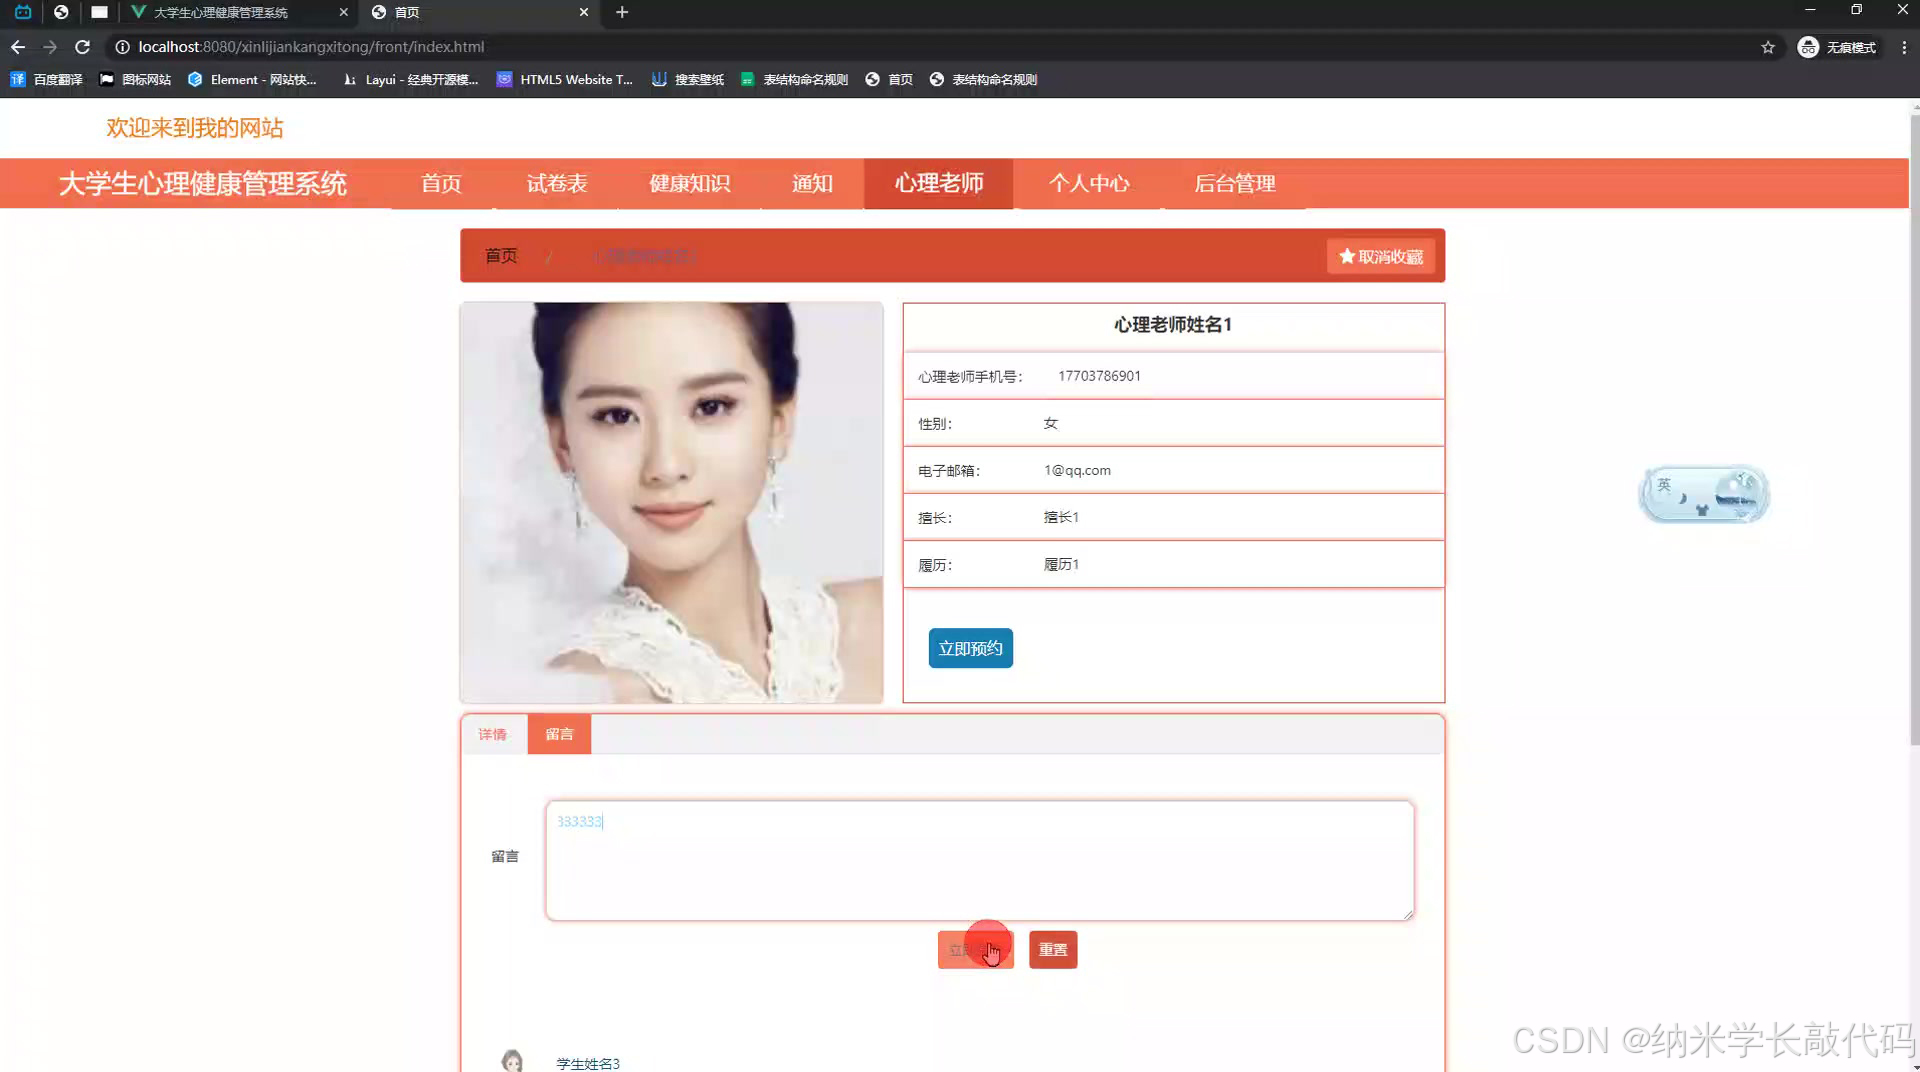Open the 图标网站 bookmark
This screenshot has width=1920, height=1072.
(x=135, y=79)
